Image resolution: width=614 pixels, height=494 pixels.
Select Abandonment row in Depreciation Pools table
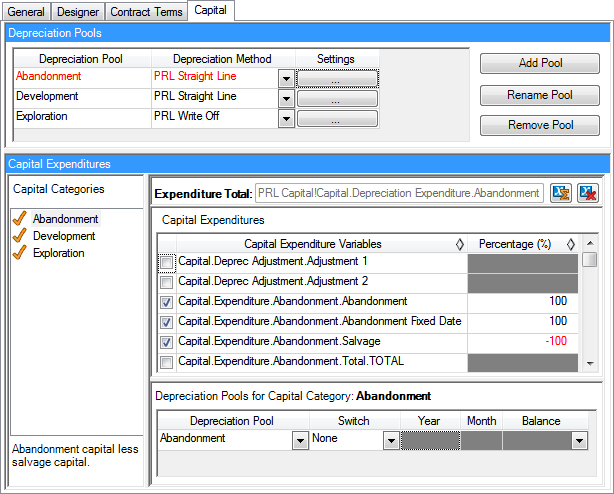[83, 78]
